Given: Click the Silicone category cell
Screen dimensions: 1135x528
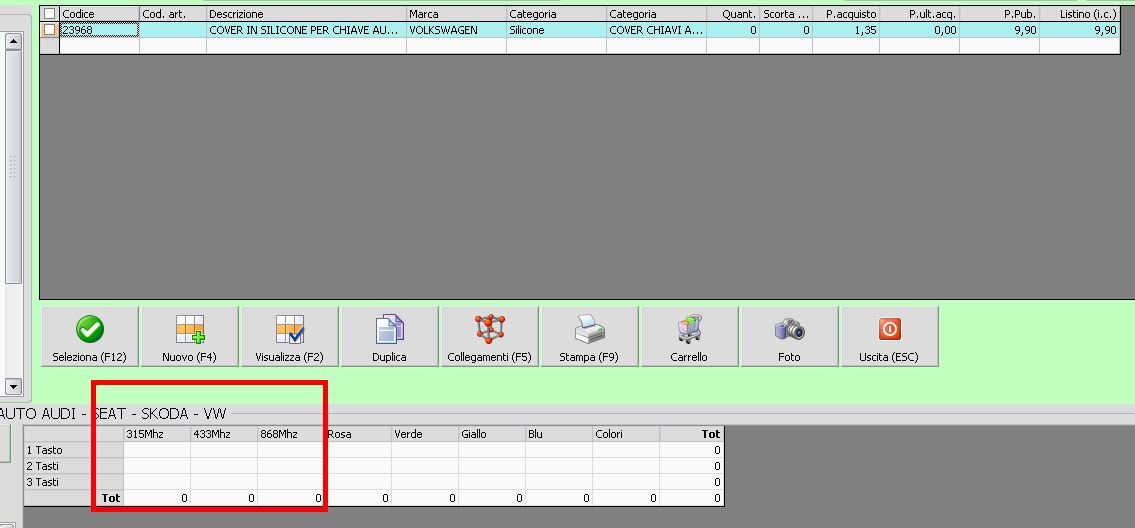Looking at the screenshot, I should pos(556,30).
